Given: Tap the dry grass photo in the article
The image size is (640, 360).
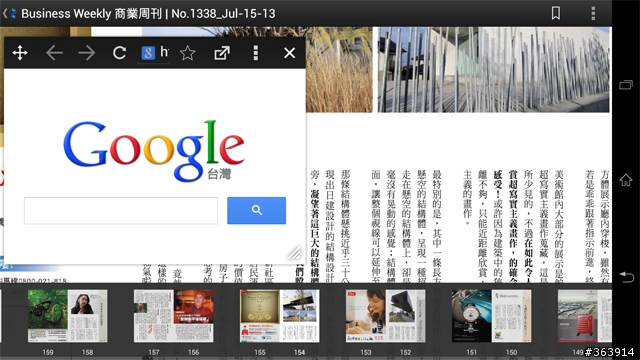Looking at the screenshot, I should point(339,69).
